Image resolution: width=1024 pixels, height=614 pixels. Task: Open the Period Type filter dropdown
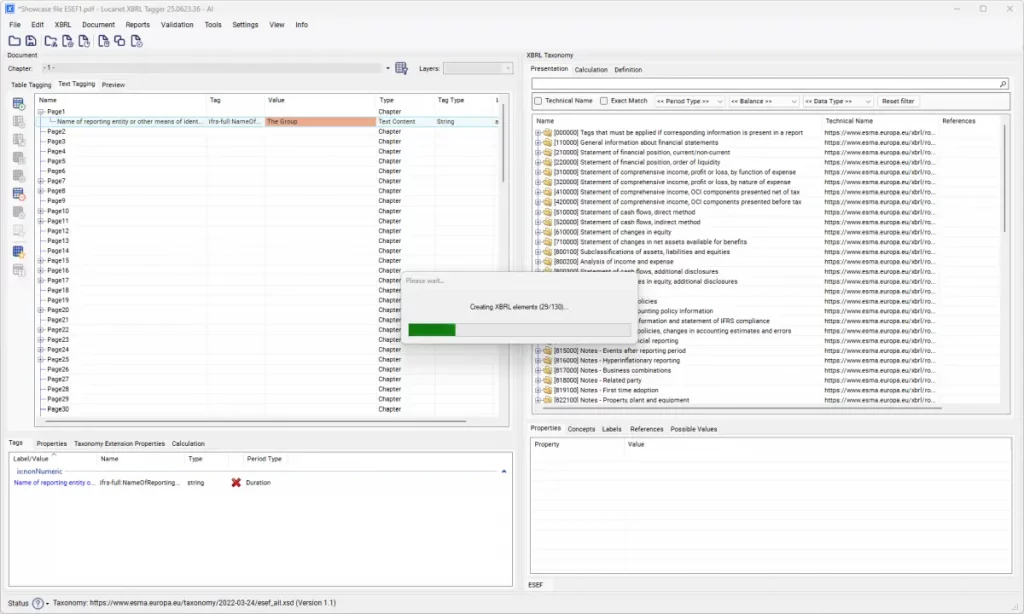coord(690,101)
